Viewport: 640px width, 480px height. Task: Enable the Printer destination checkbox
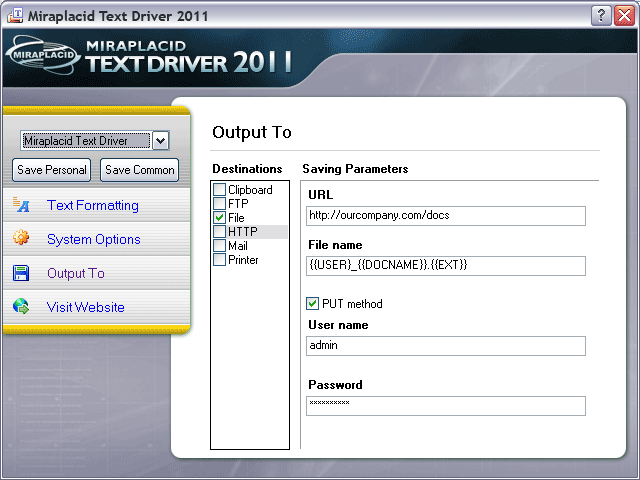tap(220, 260)
